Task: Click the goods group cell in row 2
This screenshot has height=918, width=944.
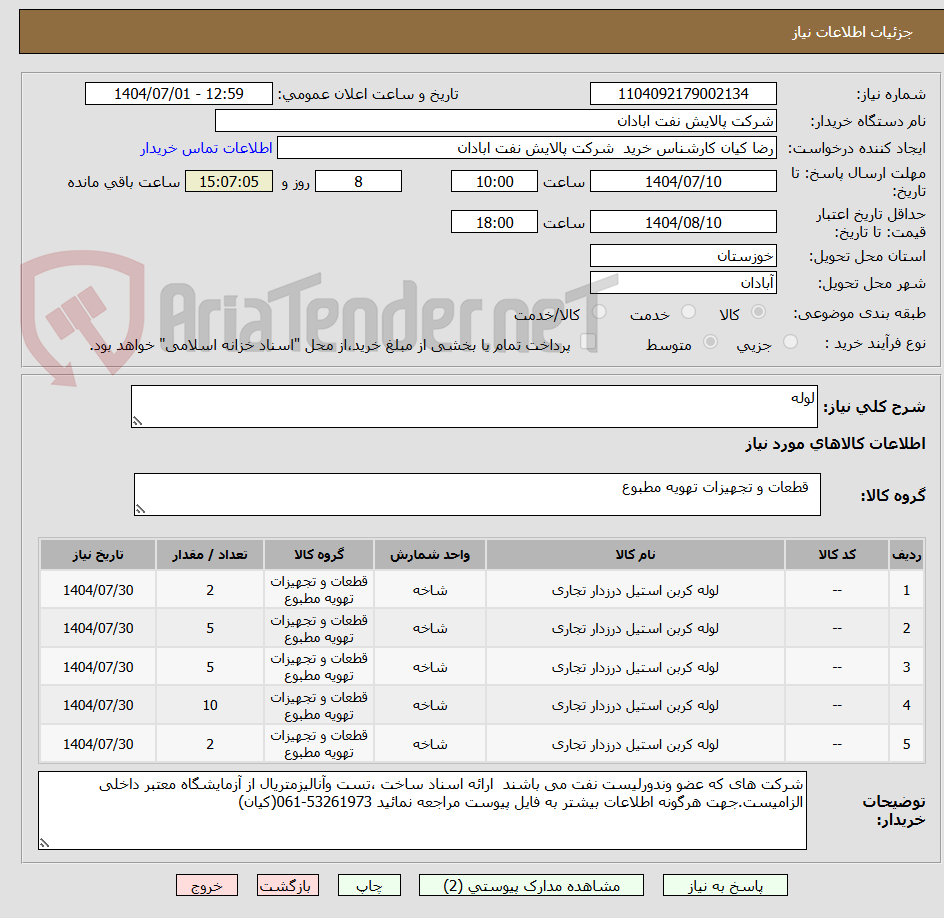Action: pyautogui.click(x=318, y=628)
